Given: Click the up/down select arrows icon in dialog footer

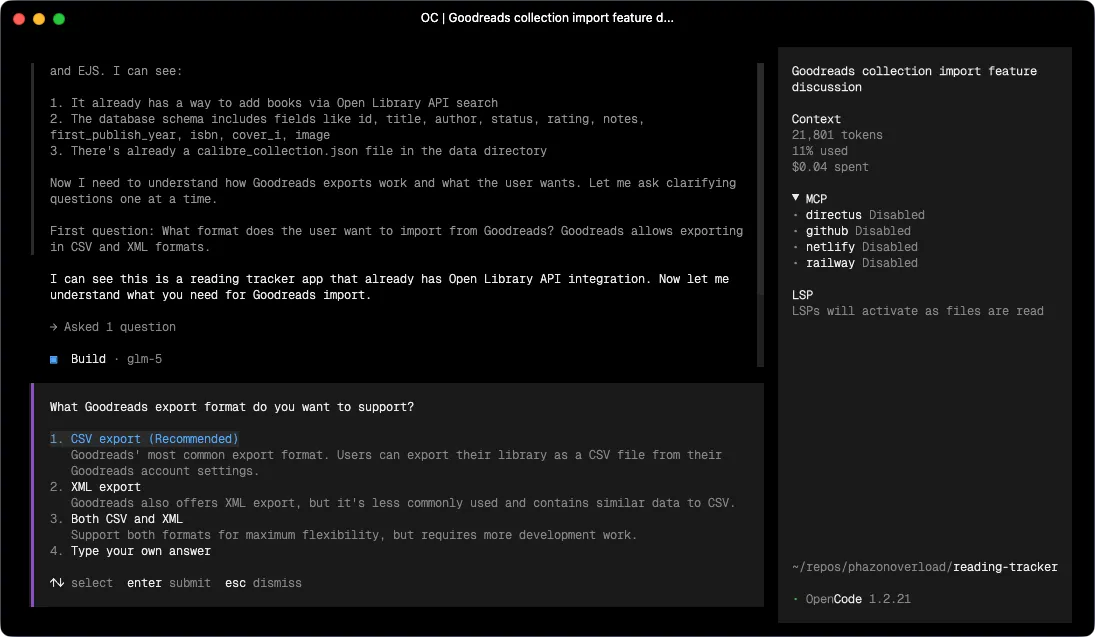Looking at the screenshot, I should tap(57, 583).
